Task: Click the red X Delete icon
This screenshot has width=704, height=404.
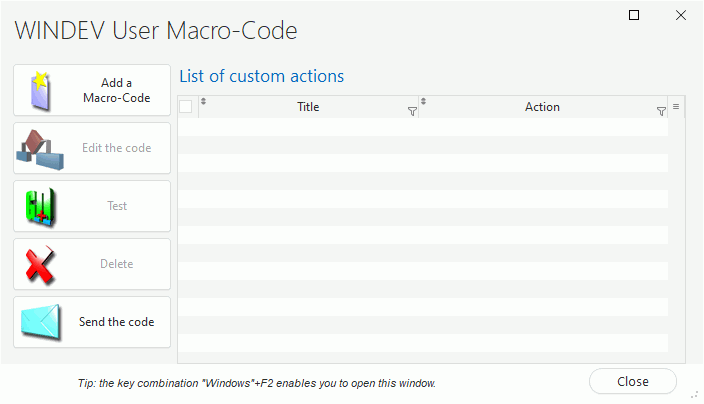Action: click(40, 265)
